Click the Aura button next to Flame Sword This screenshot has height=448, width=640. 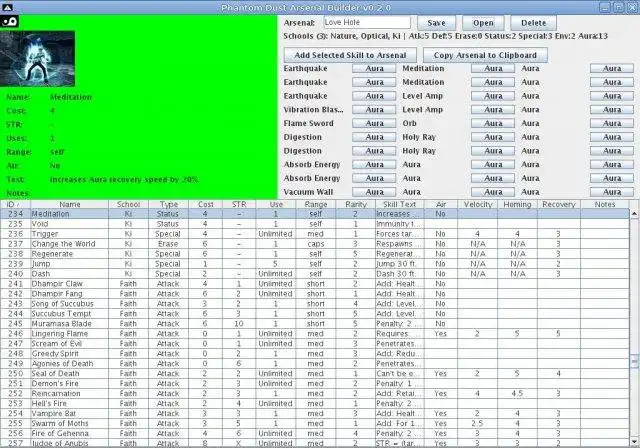click(x=374, y=123)
